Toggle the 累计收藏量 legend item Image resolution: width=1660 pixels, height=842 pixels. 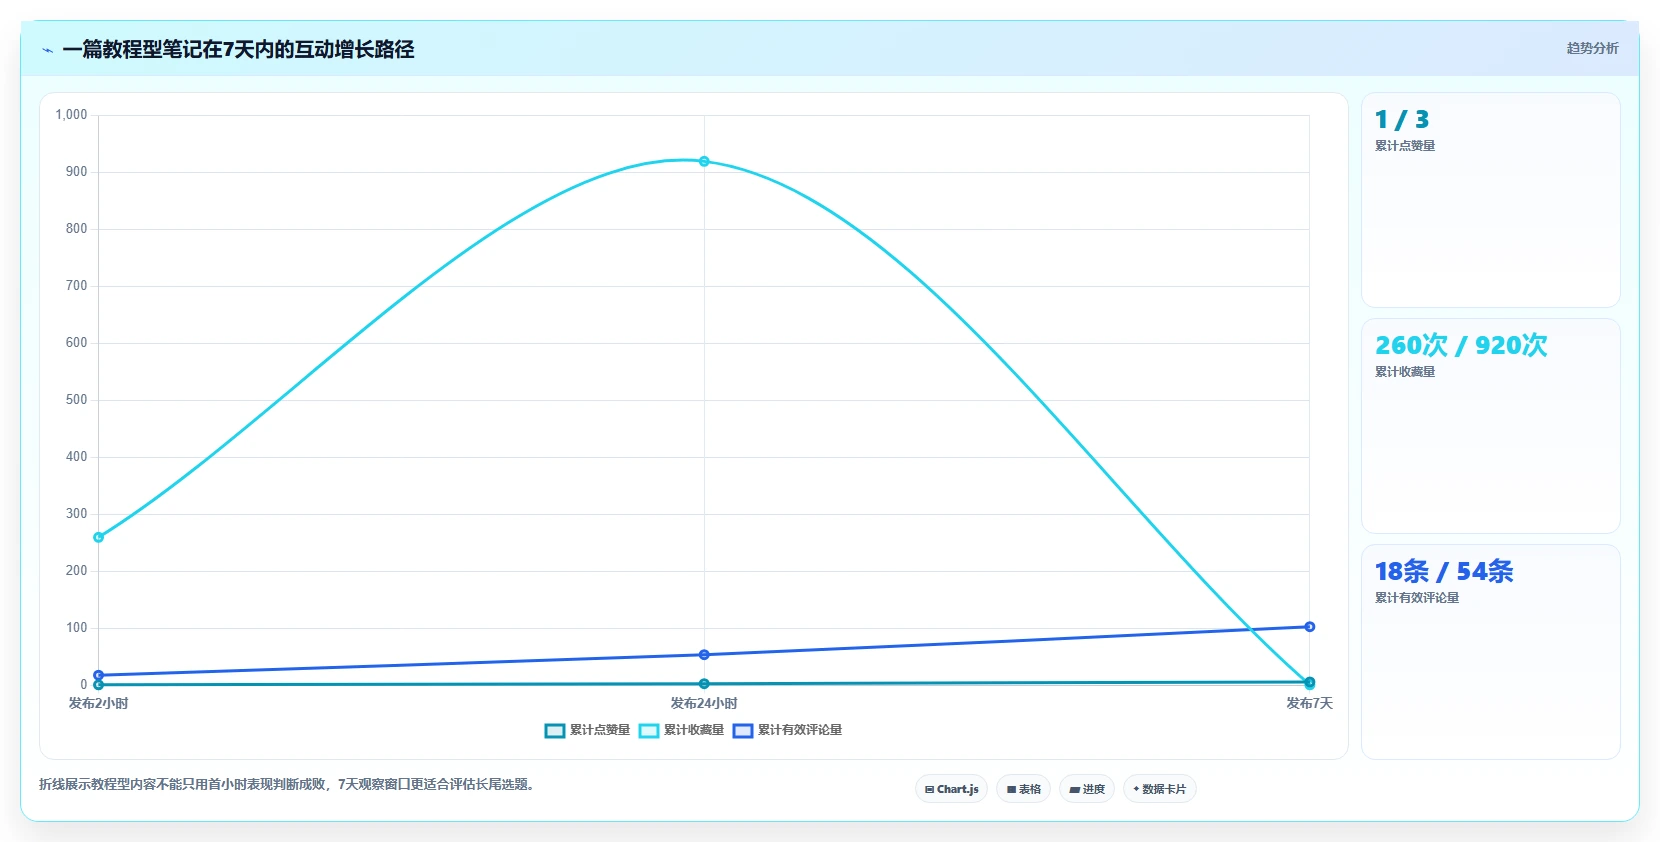681,730
